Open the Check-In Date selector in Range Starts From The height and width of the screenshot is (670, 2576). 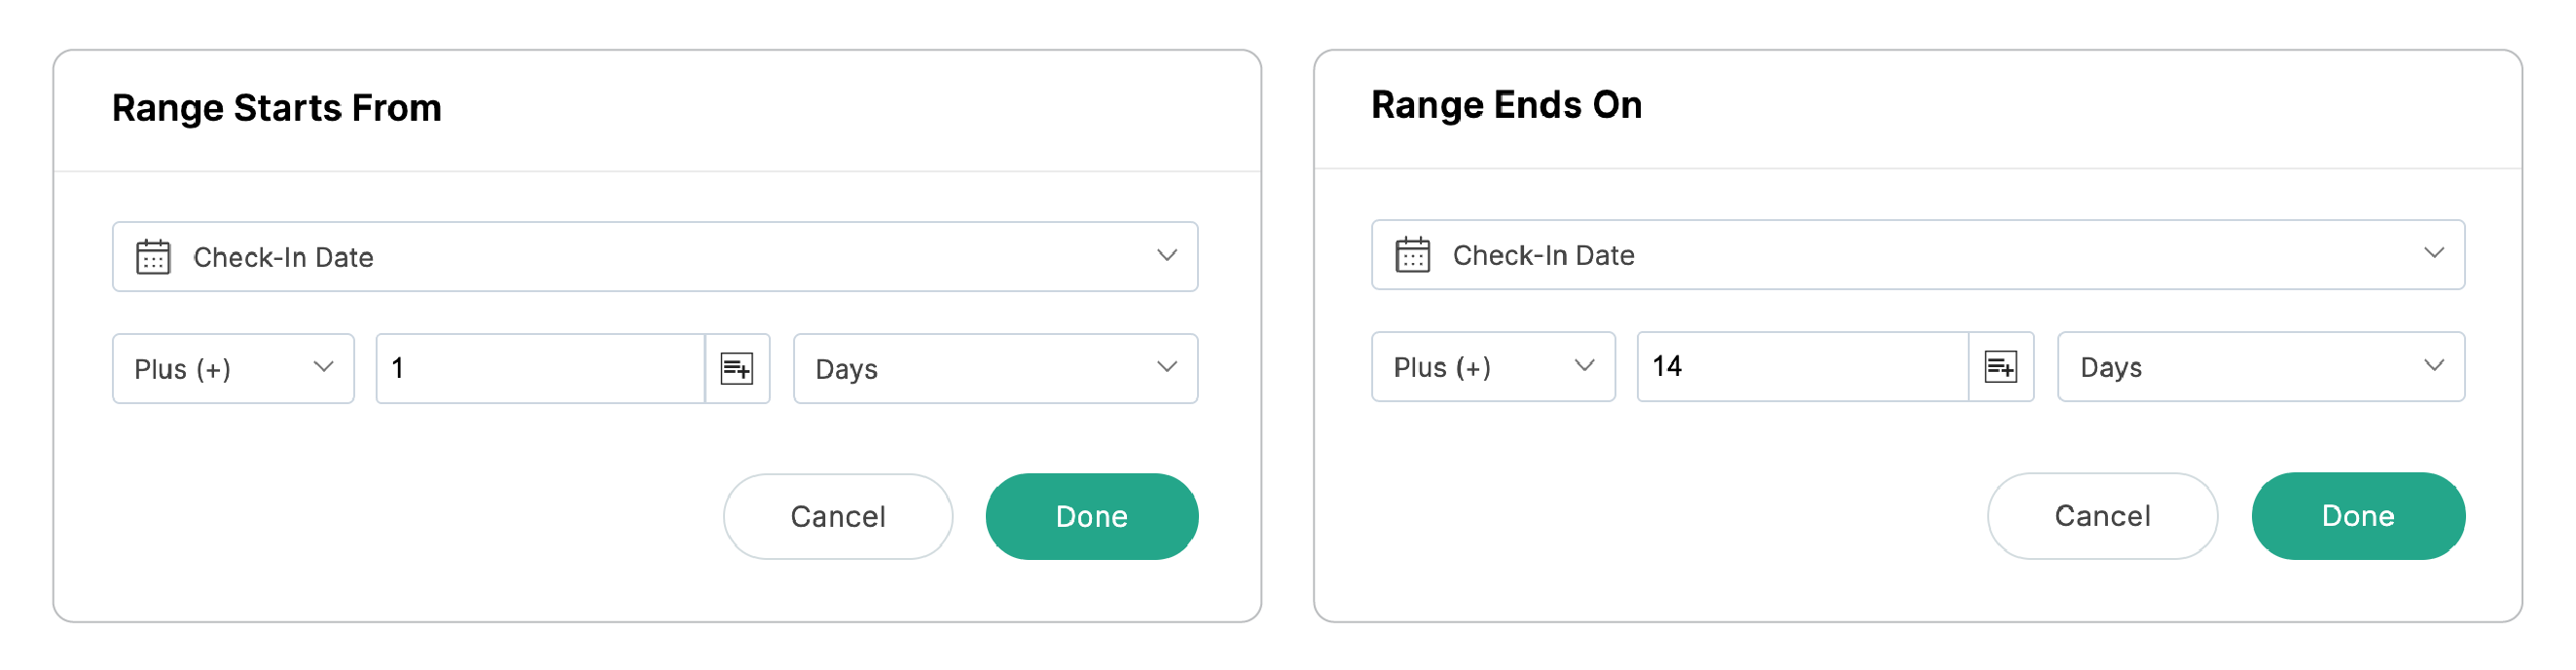[655, 257]
